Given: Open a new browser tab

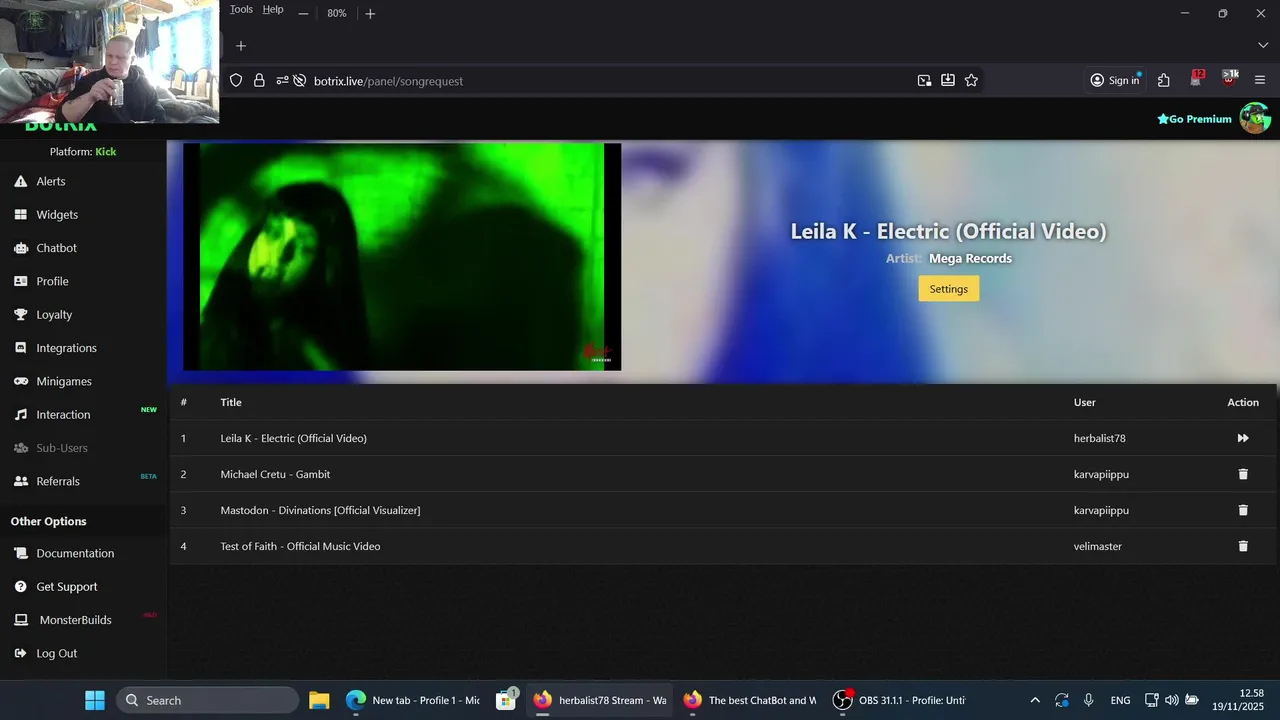Looking at the screenshot, I should tap(240, 45).
